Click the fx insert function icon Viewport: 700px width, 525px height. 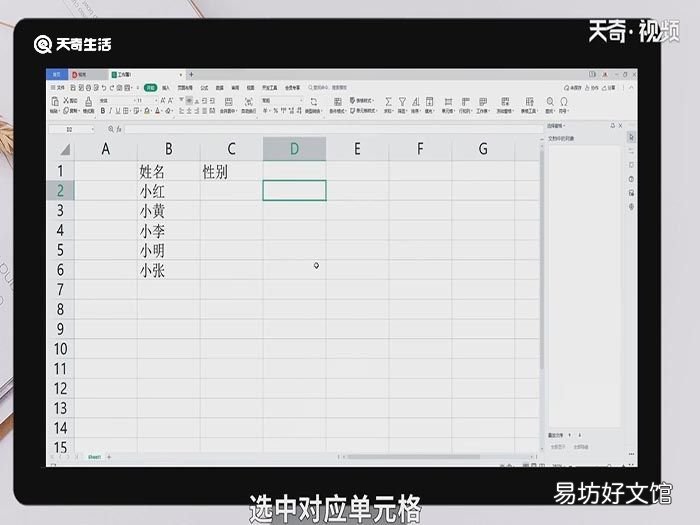[x=119, y=129]
